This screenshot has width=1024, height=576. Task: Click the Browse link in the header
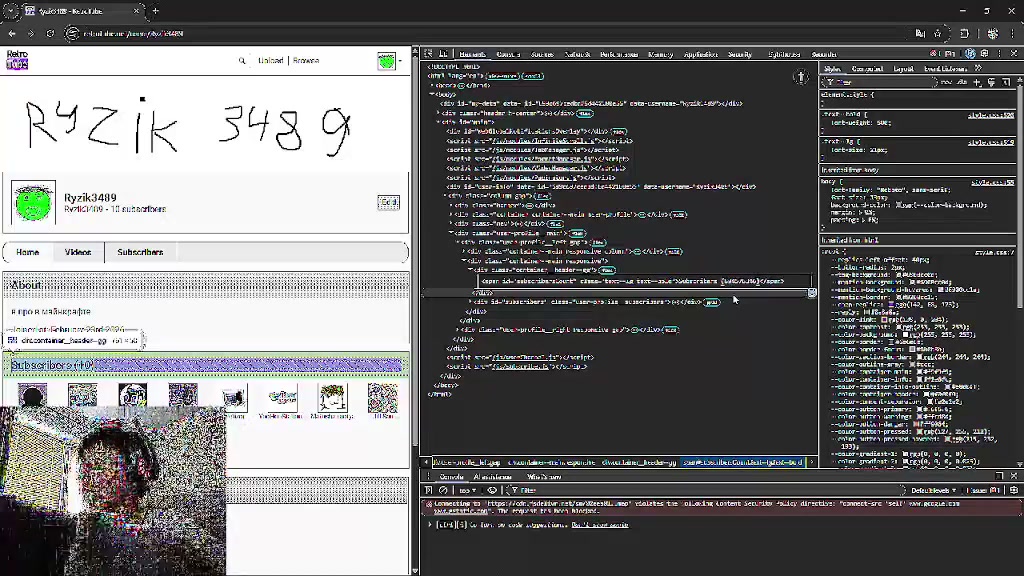(x=306, y=61)
